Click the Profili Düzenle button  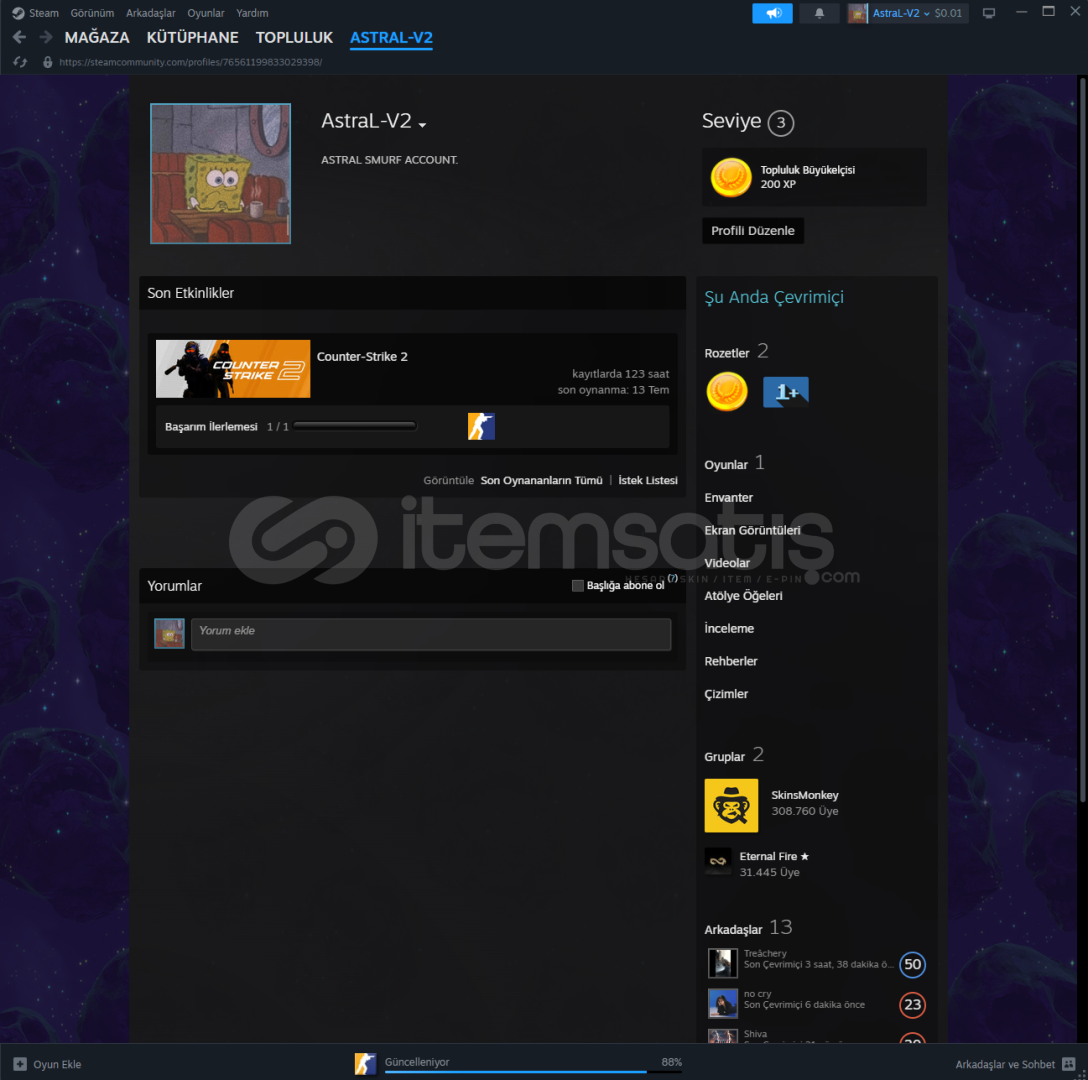[x=753, y=230]
